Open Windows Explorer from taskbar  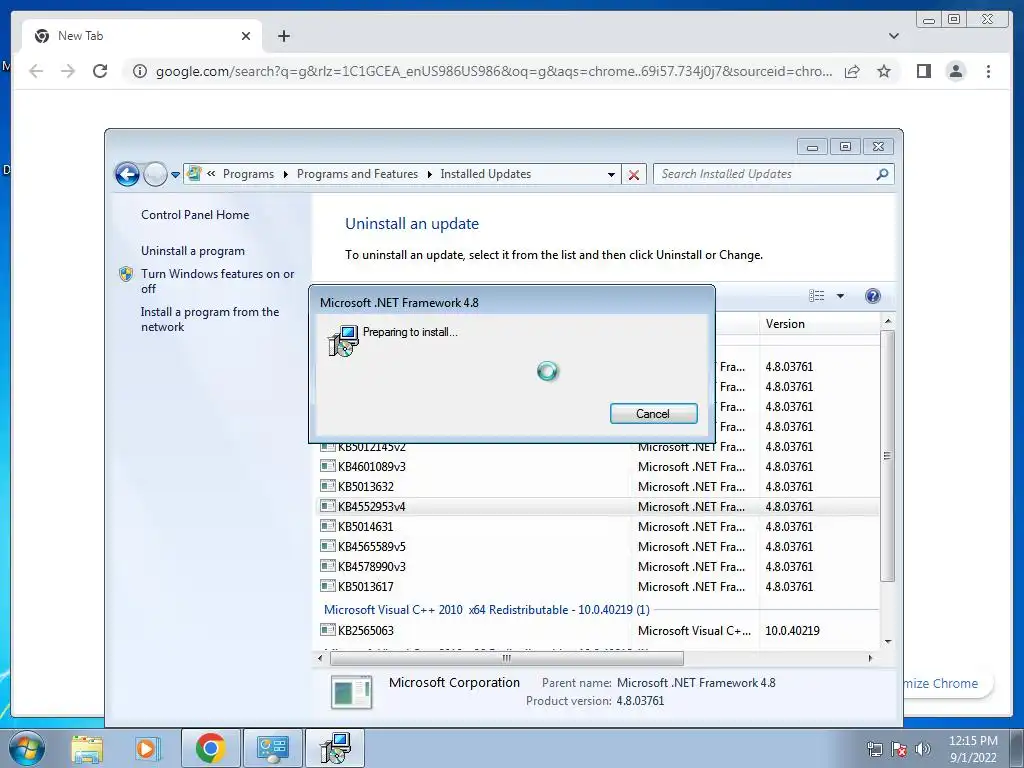click(x=87, y=748)
